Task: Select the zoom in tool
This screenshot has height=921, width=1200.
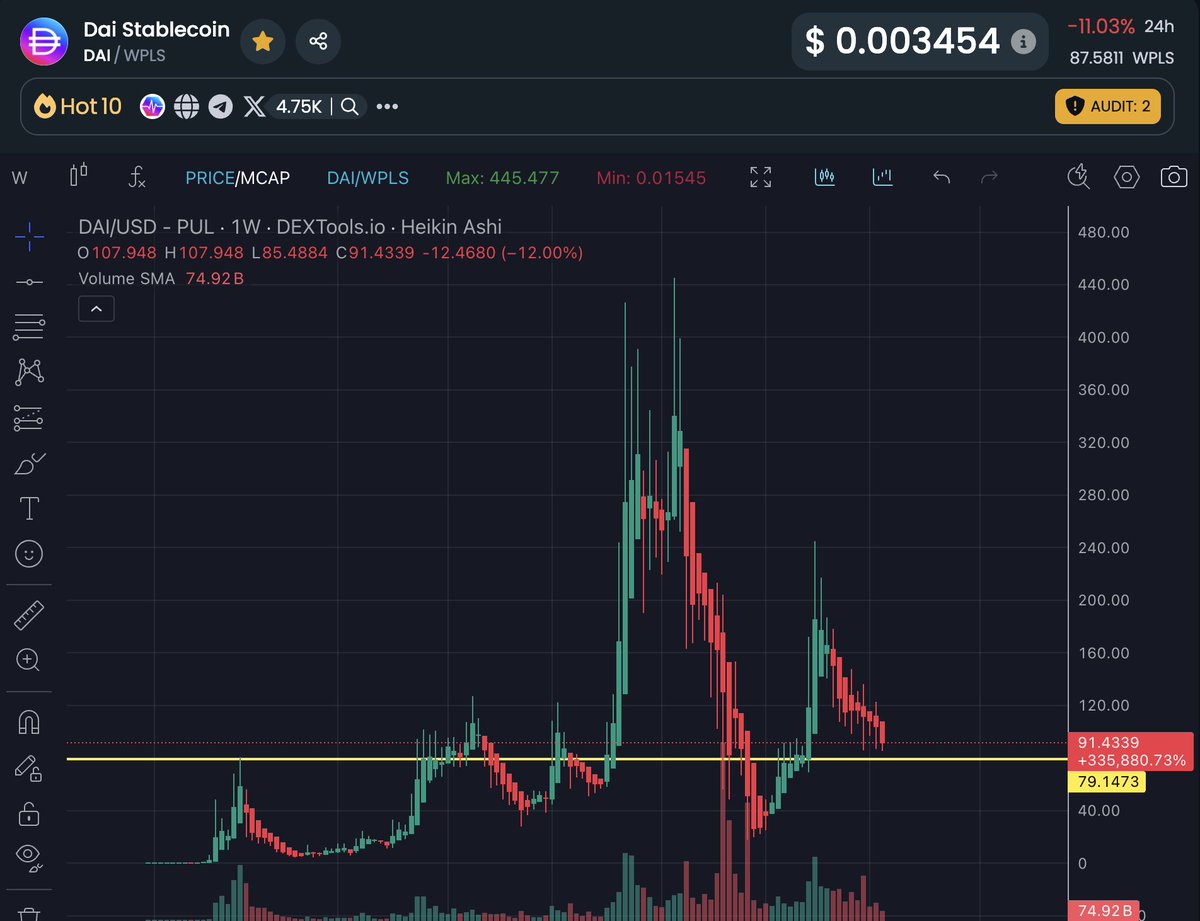Action: click(x=29, y=660)
